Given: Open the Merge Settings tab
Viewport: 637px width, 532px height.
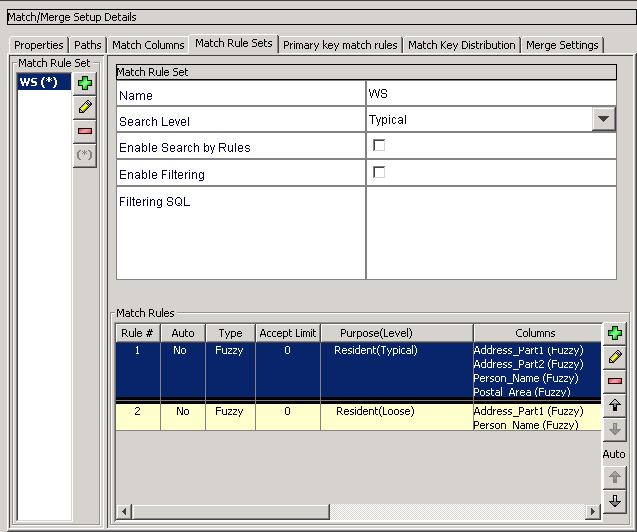Looking at the screenshot, I should tap(562, 45).
